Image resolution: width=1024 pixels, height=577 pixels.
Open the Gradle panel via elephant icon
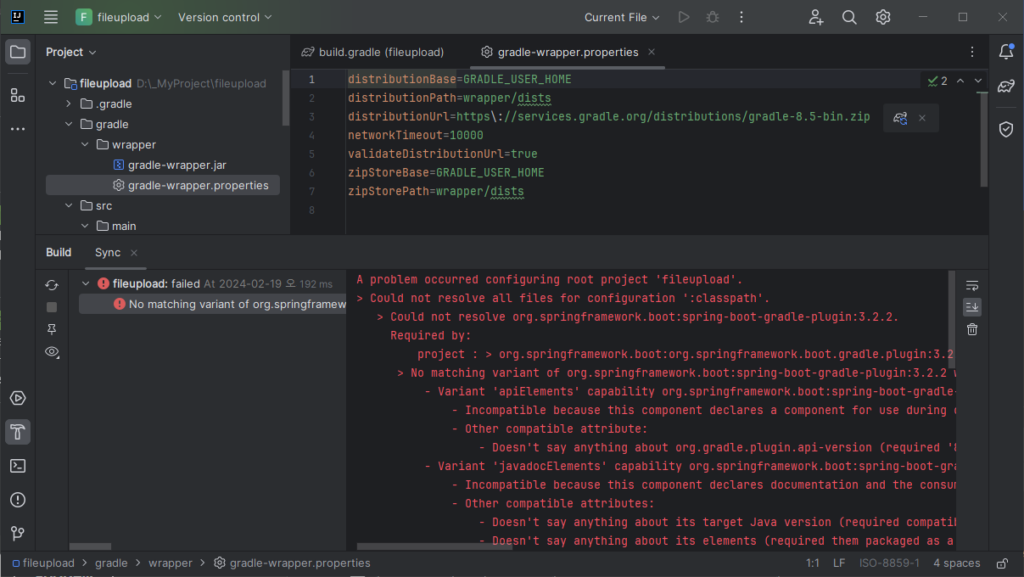(1006, 86)
